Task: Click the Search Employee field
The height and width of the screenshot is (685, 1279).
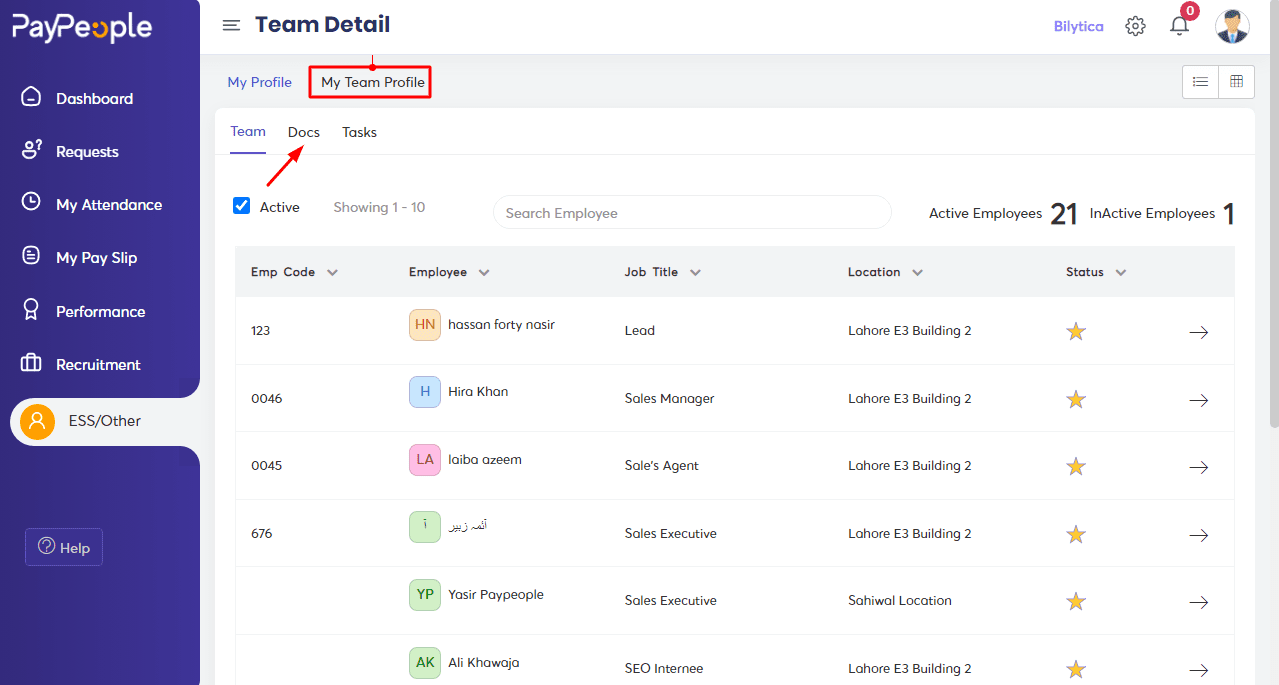Action: (692, 212)
